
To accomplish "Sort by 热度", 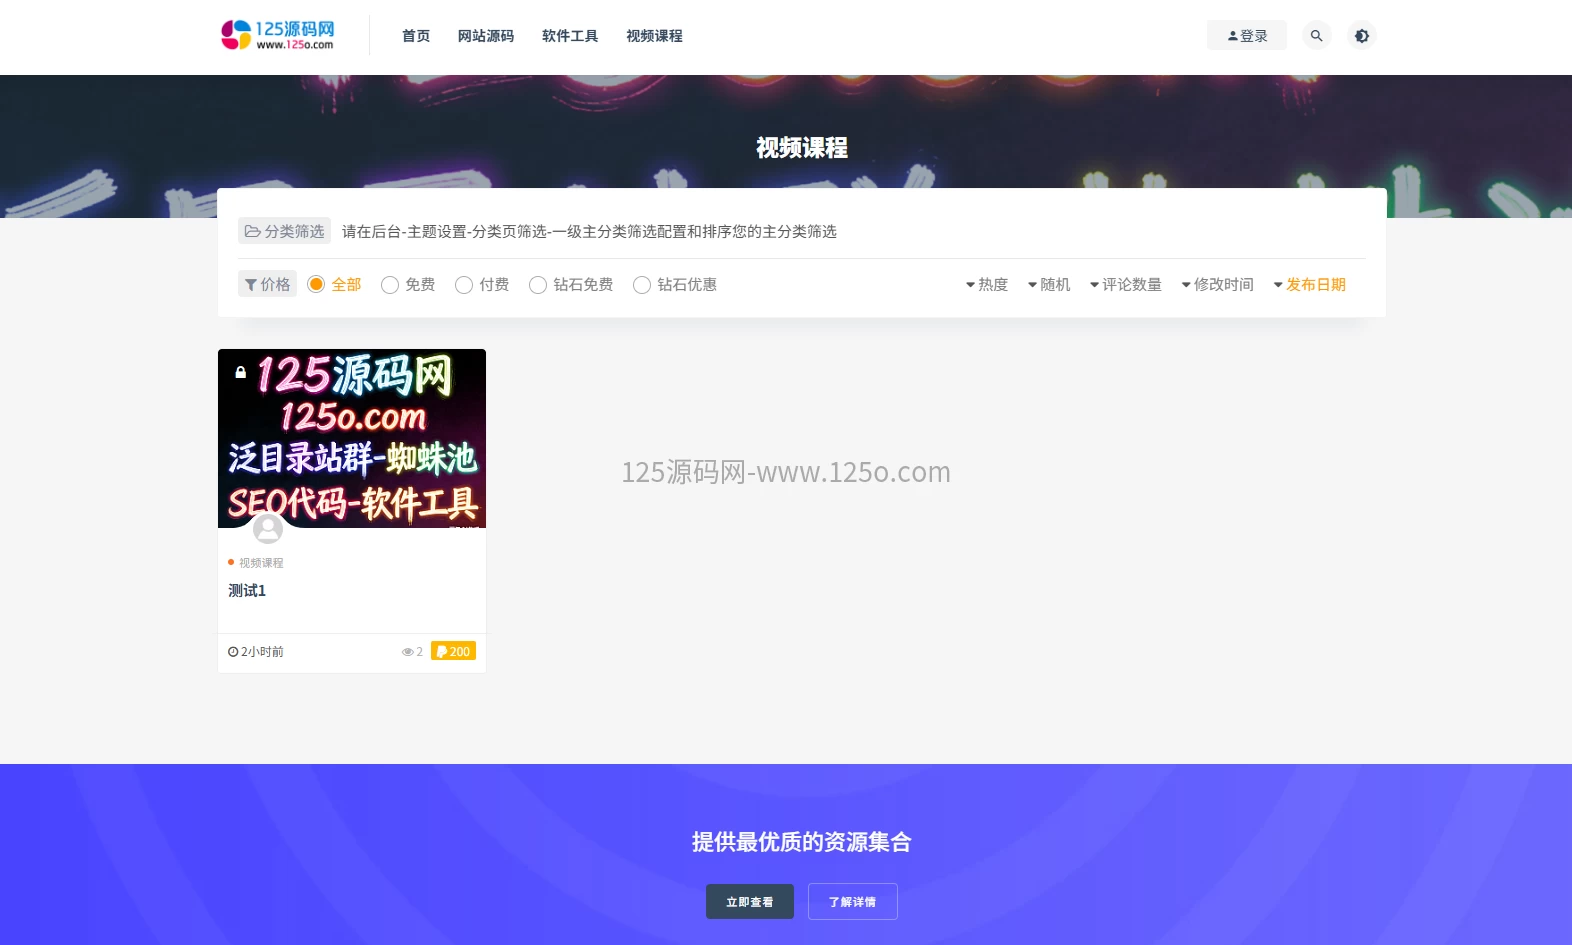I will (986, 285).
